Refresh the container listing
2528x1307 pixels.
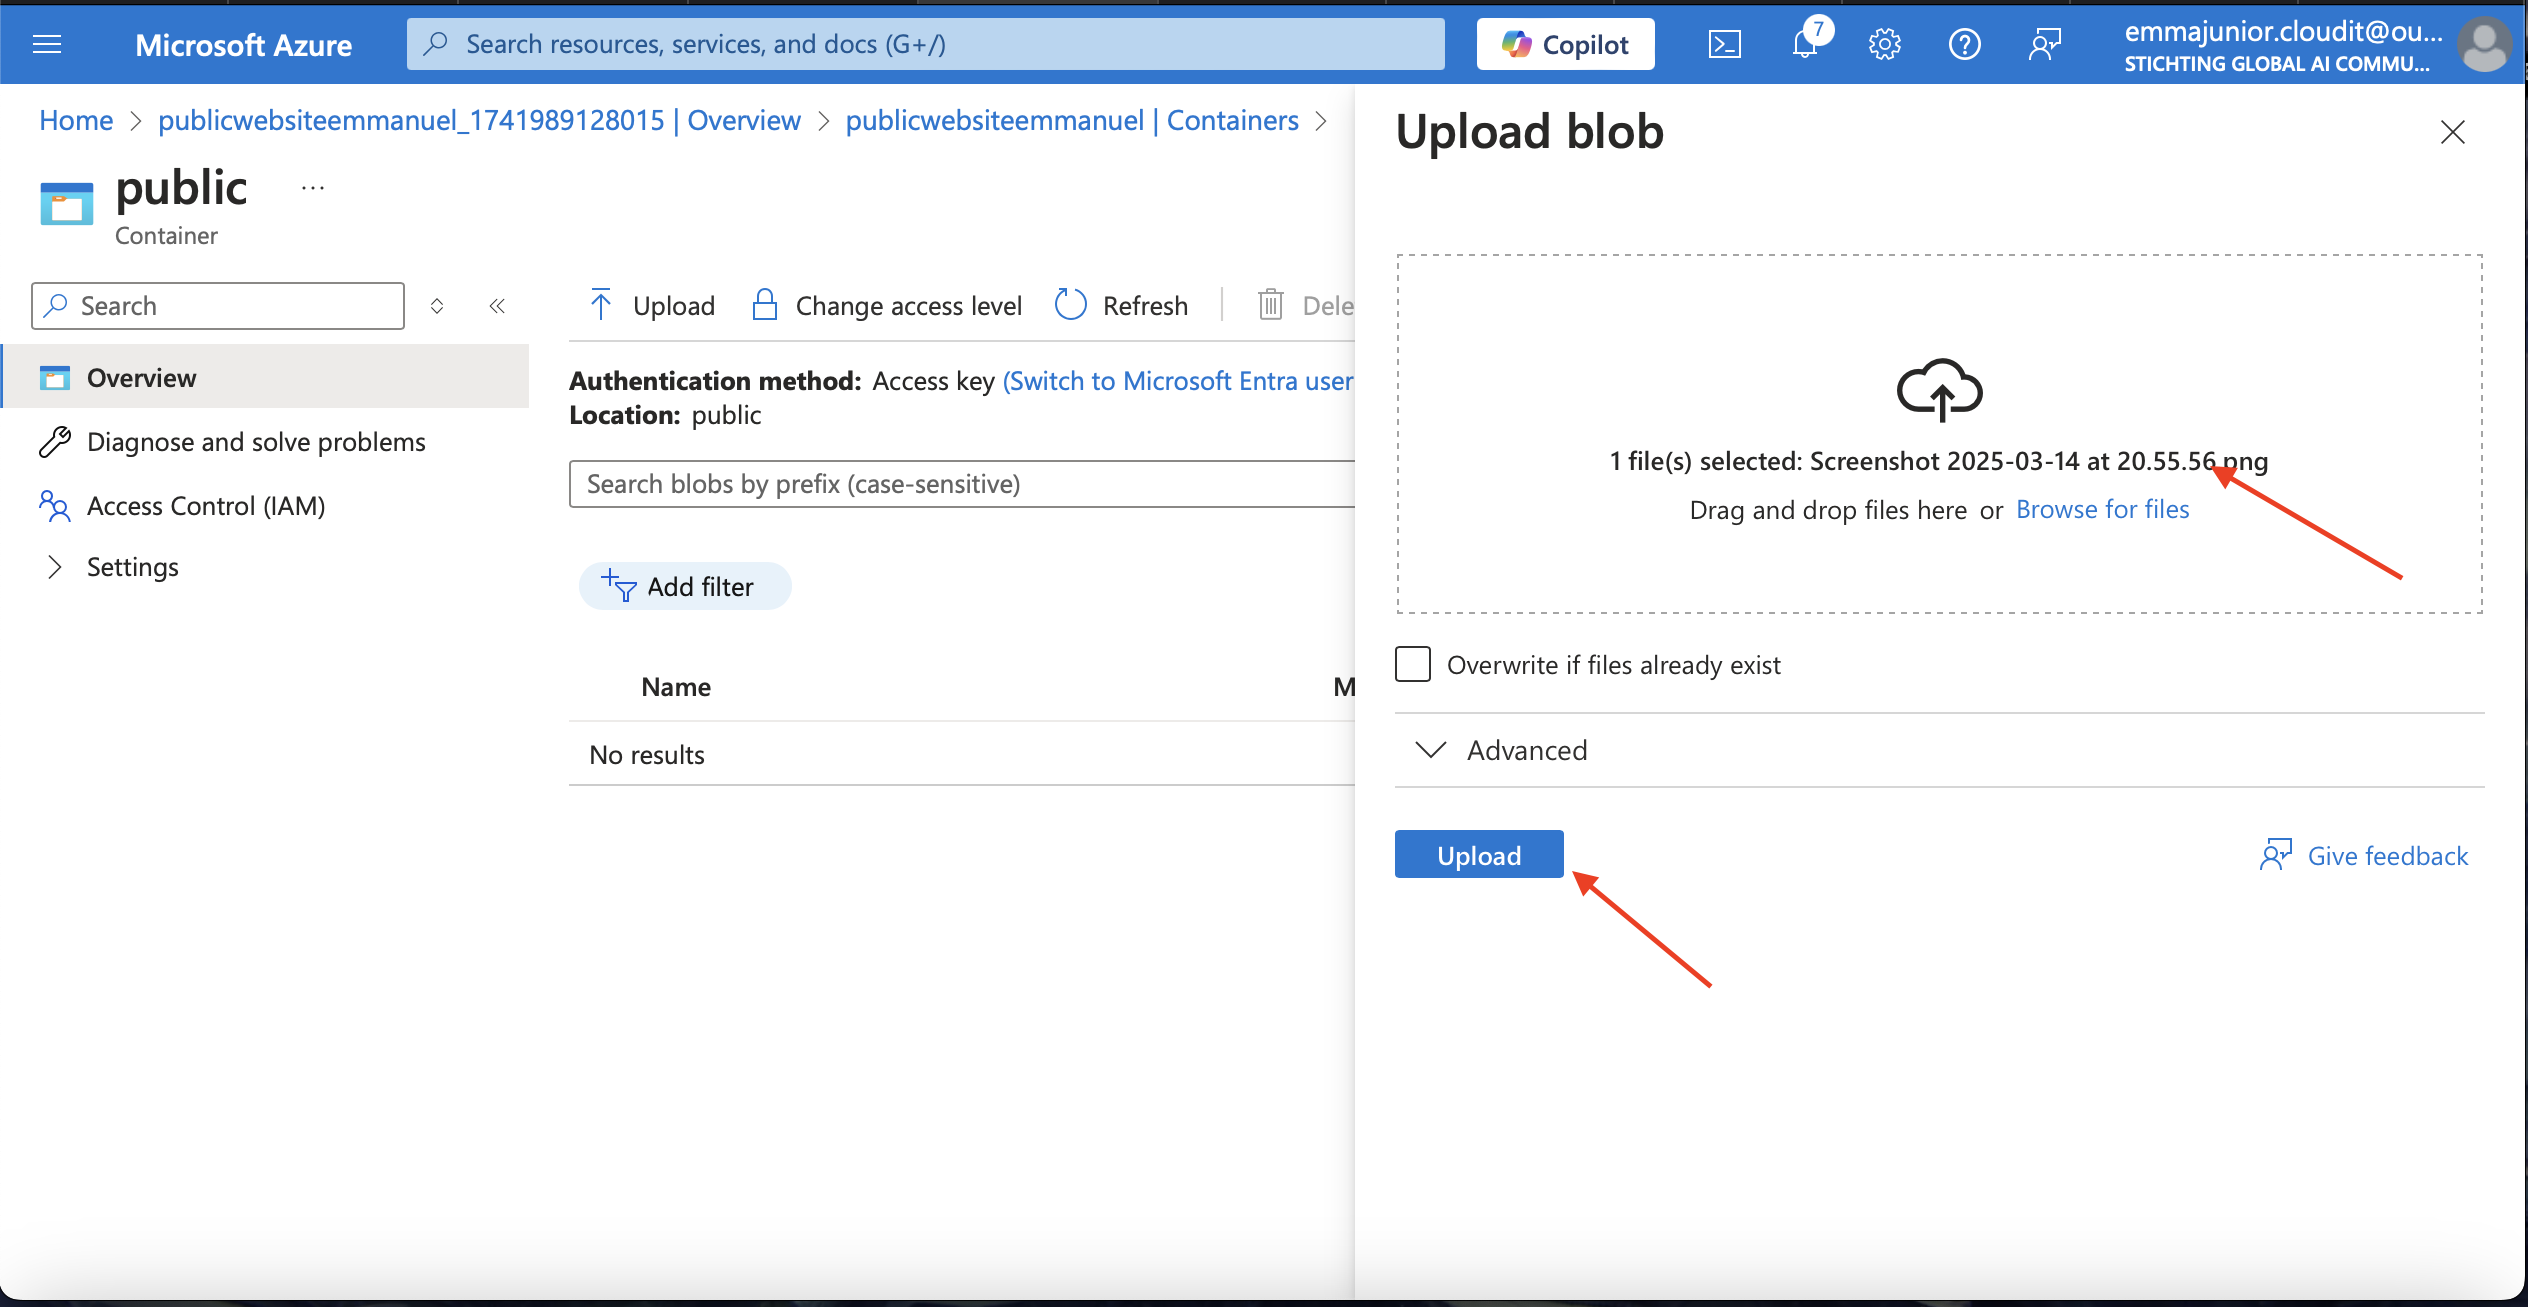(x=1122, y=305)
